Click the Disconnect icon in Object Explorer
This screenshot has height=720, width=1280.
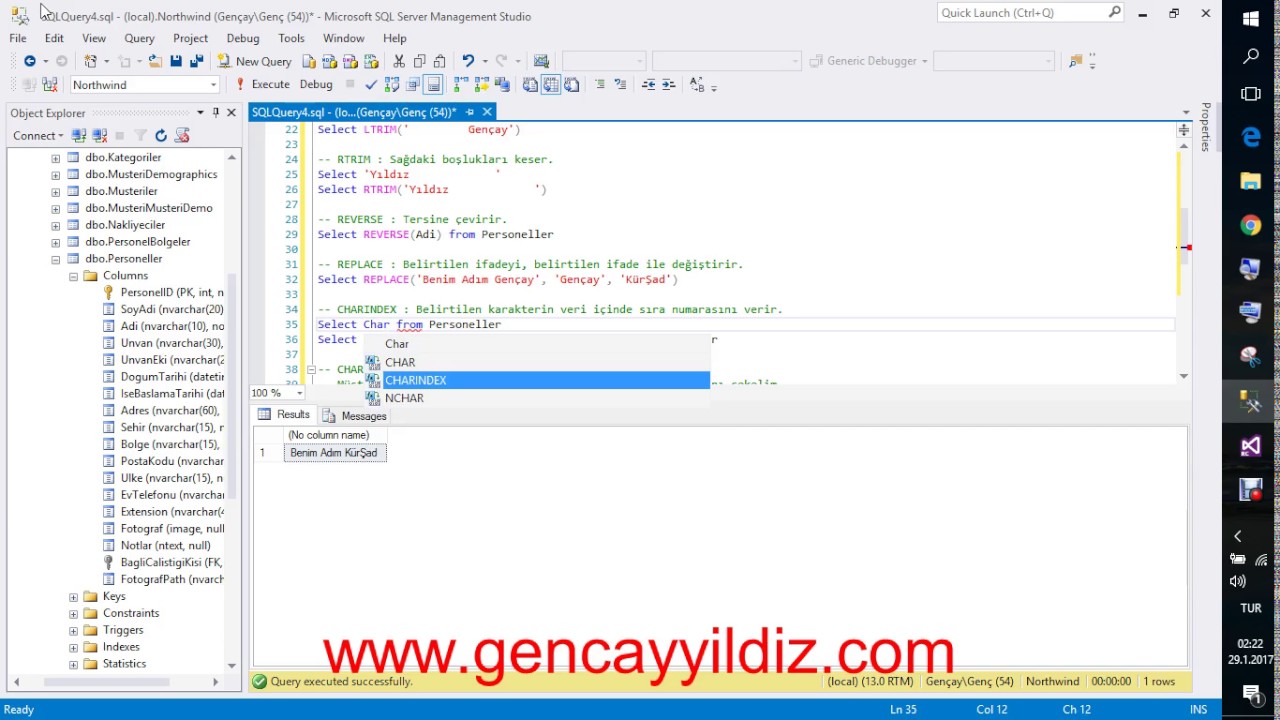tap(99, 135)
